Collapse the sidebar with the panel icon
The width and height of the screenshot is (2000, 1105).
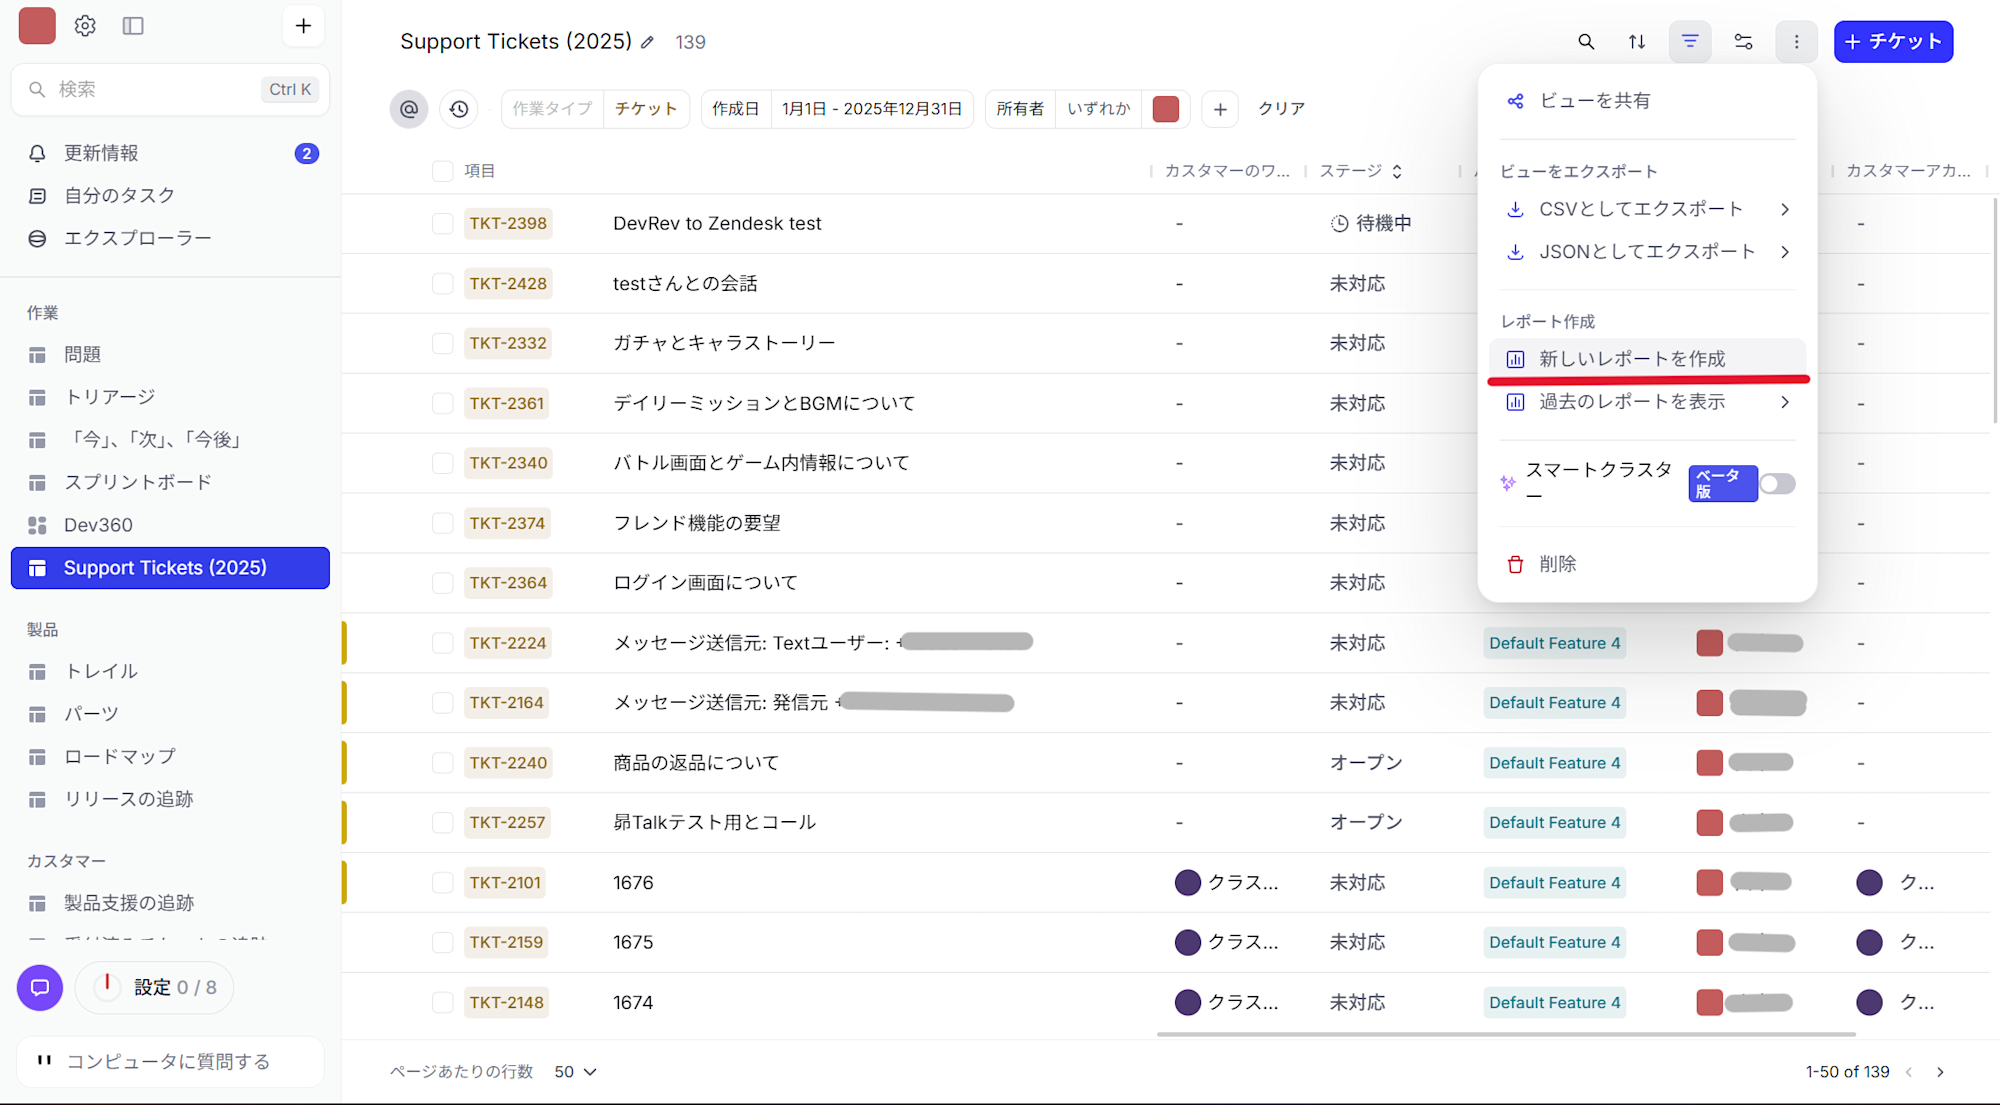coord(133,26)
